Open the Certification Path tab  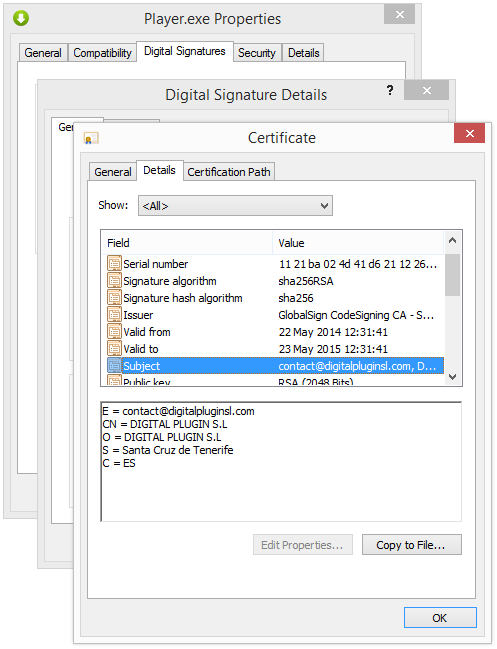(229, 172)
